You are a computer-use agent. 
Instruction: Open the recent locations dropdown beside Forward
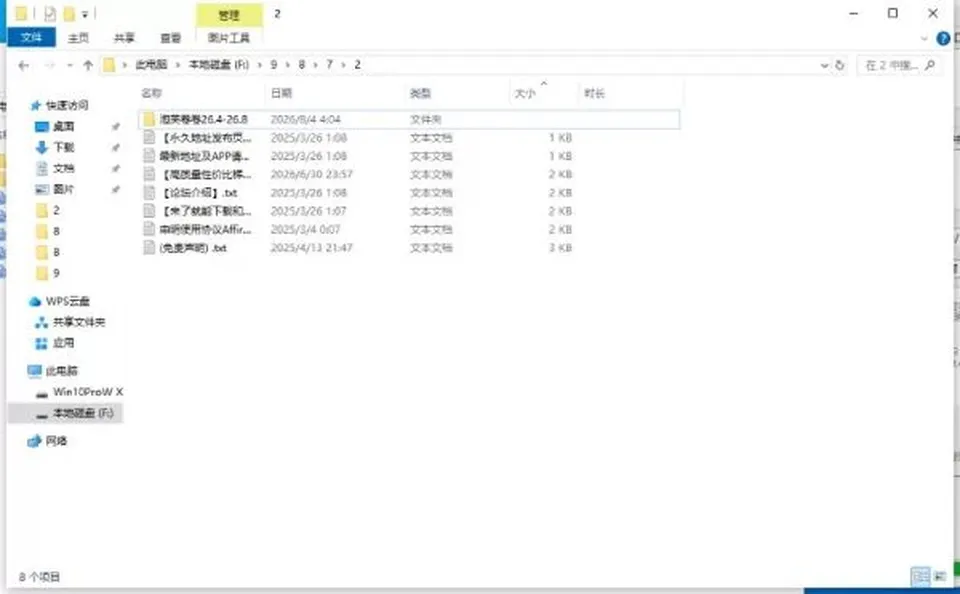(70, 65)
